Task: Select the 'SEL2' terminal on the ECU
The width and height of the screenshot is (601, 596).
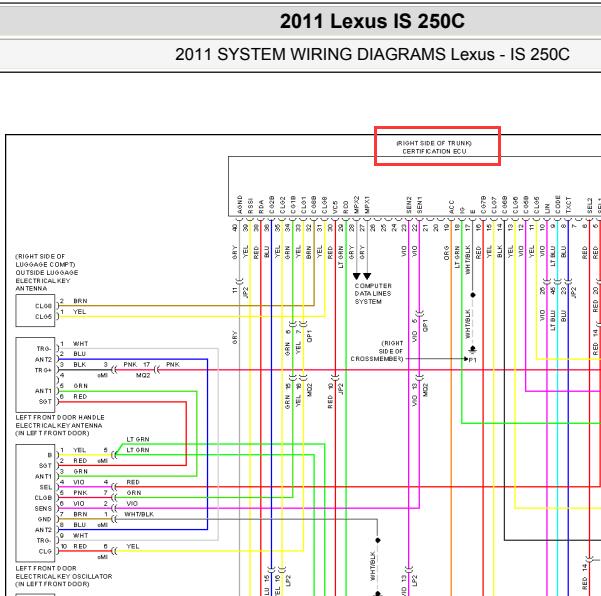Action: point(590,206)
